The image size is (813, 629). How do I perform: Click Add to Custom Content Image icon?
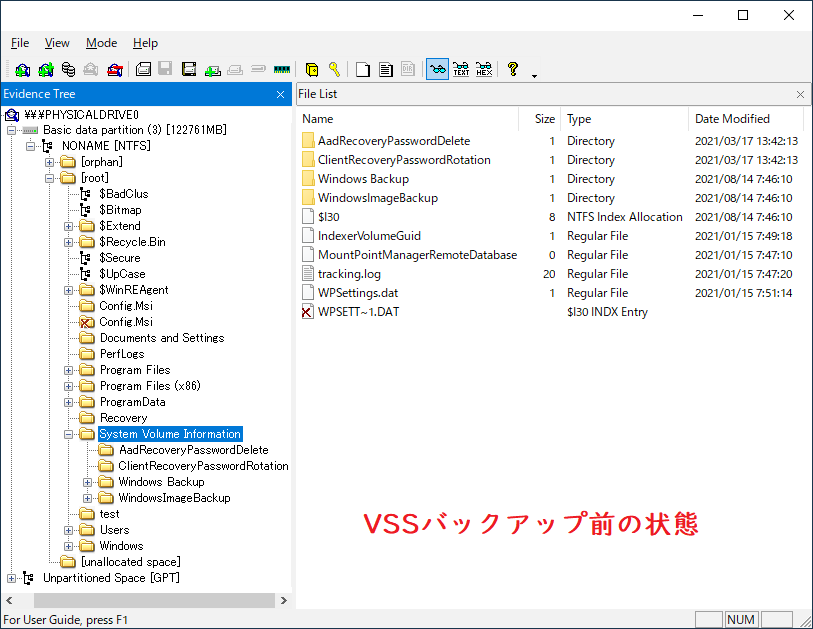[212, 69]
